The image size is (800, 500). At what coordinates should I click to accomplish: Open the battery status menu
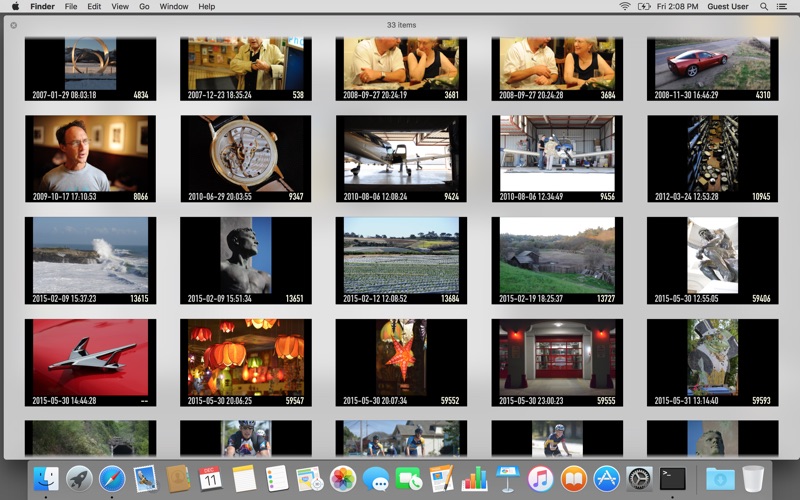click(644, 7)
